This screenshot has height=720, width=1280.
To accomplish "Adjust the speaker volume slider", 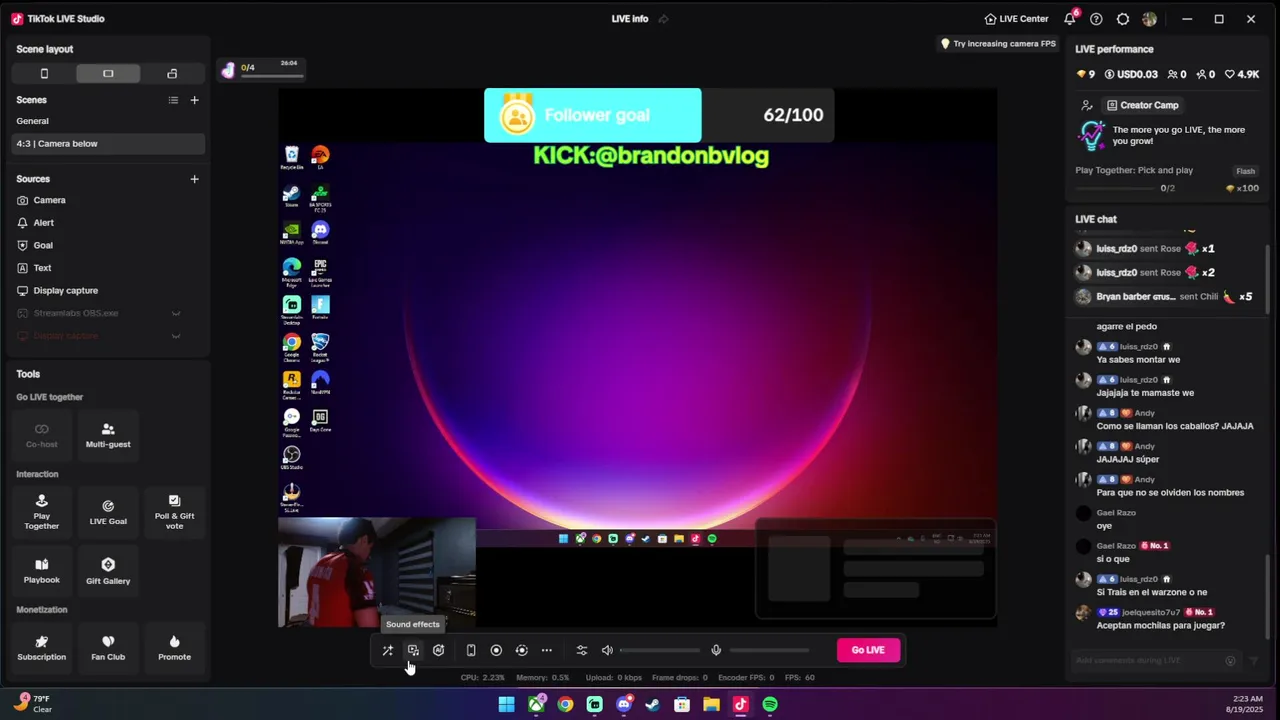I will pyautogui.click(x=660, y=650).
